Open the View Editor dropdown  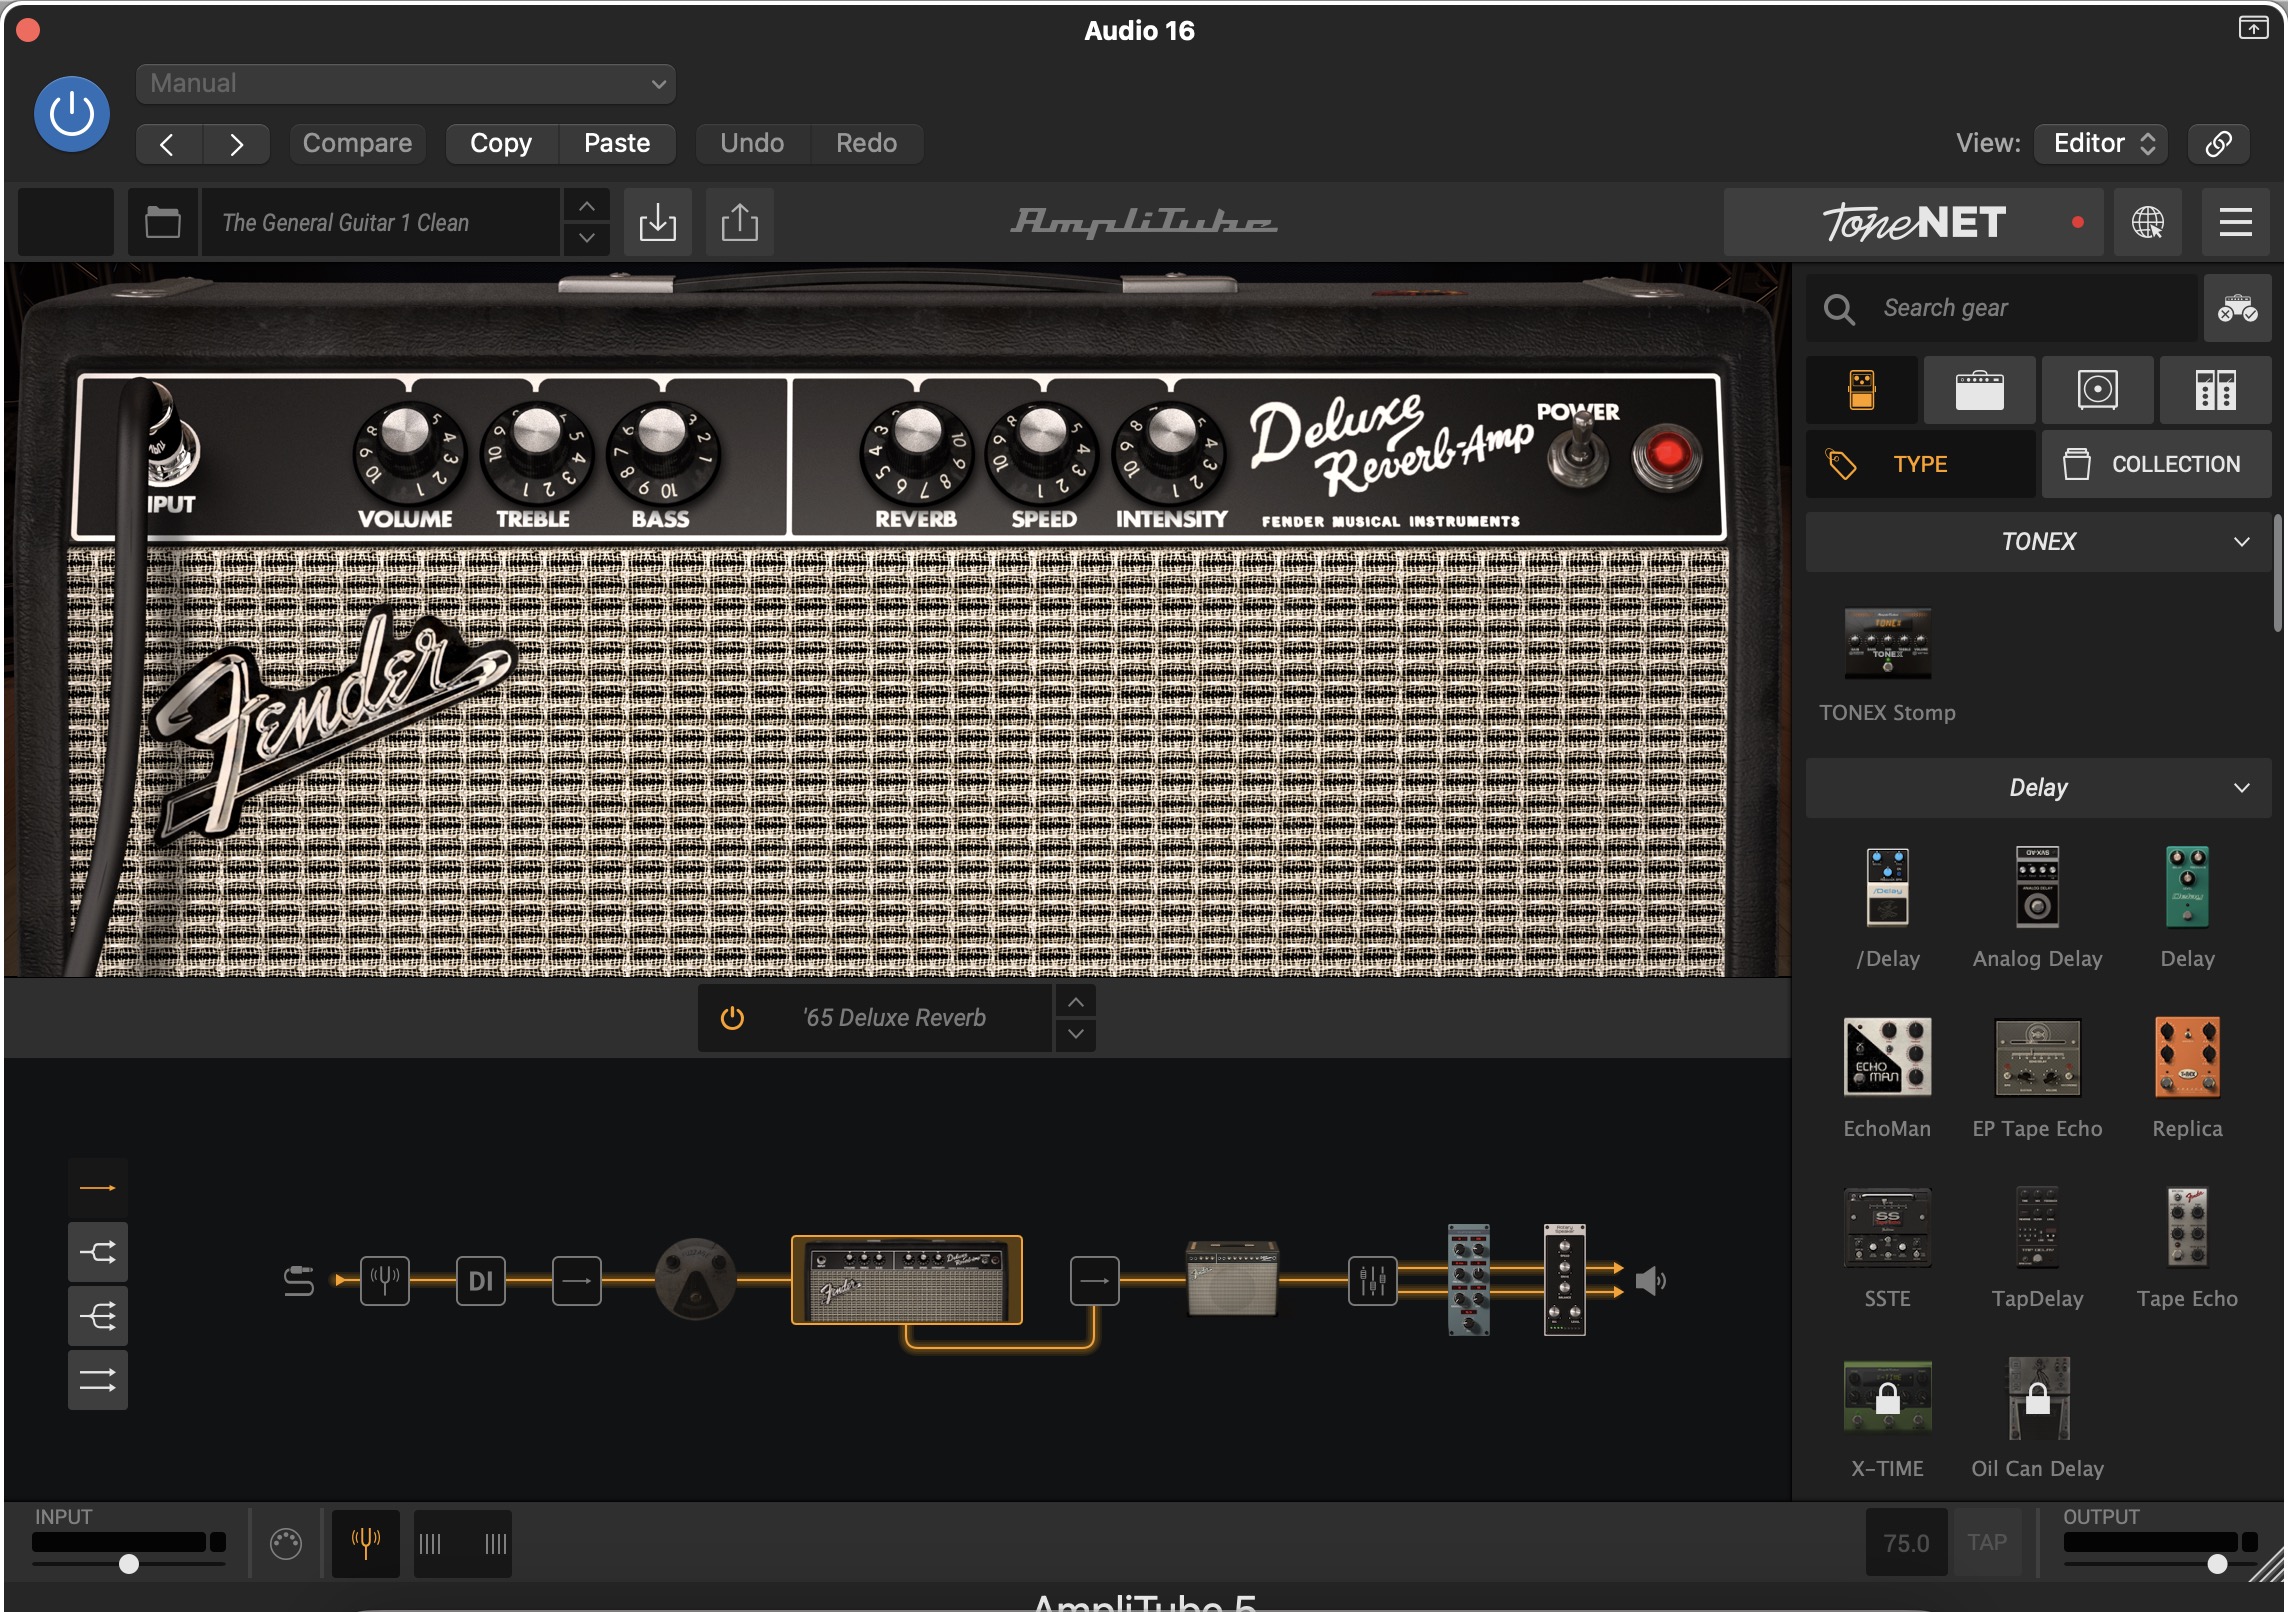(2101, 144)
